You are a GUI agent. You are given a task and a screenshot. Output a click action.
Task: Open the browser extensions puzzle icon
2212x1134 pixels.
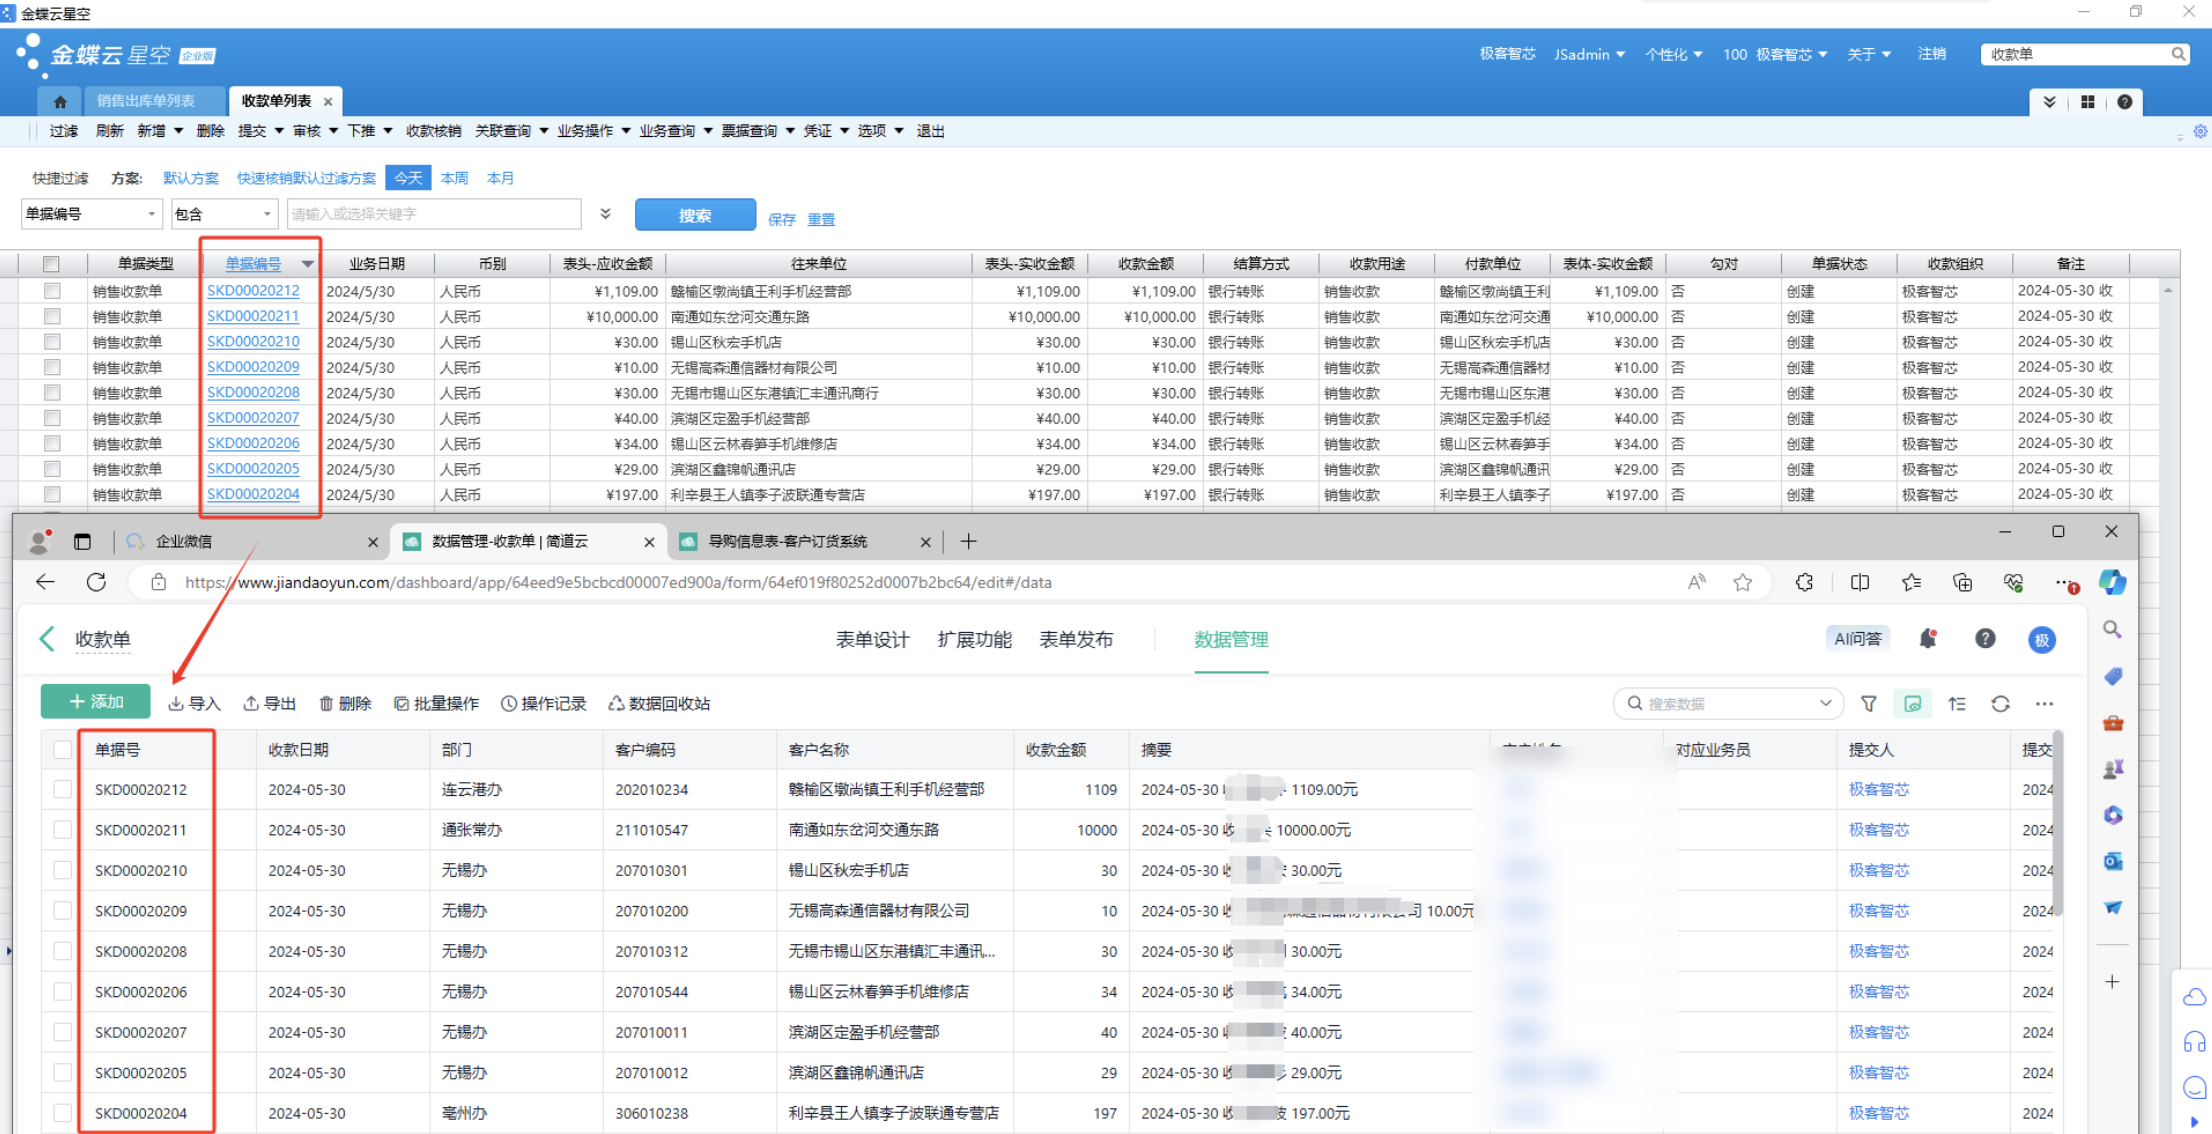(x=1804, y=582)
